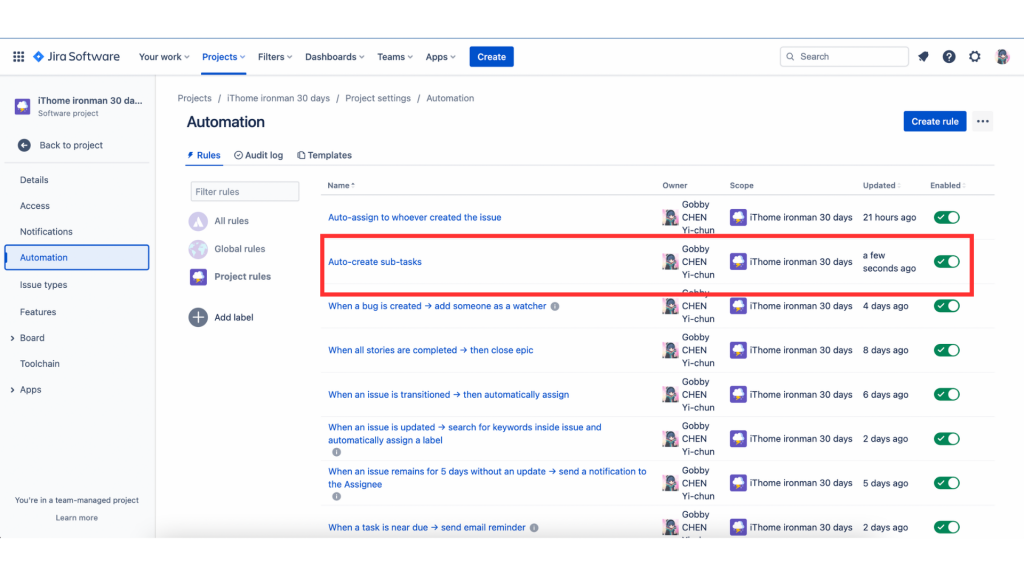Image resolution: width=1024 pixels, height=576 pixels.
Task: Open the Filters dropdown
Action: 275,57
